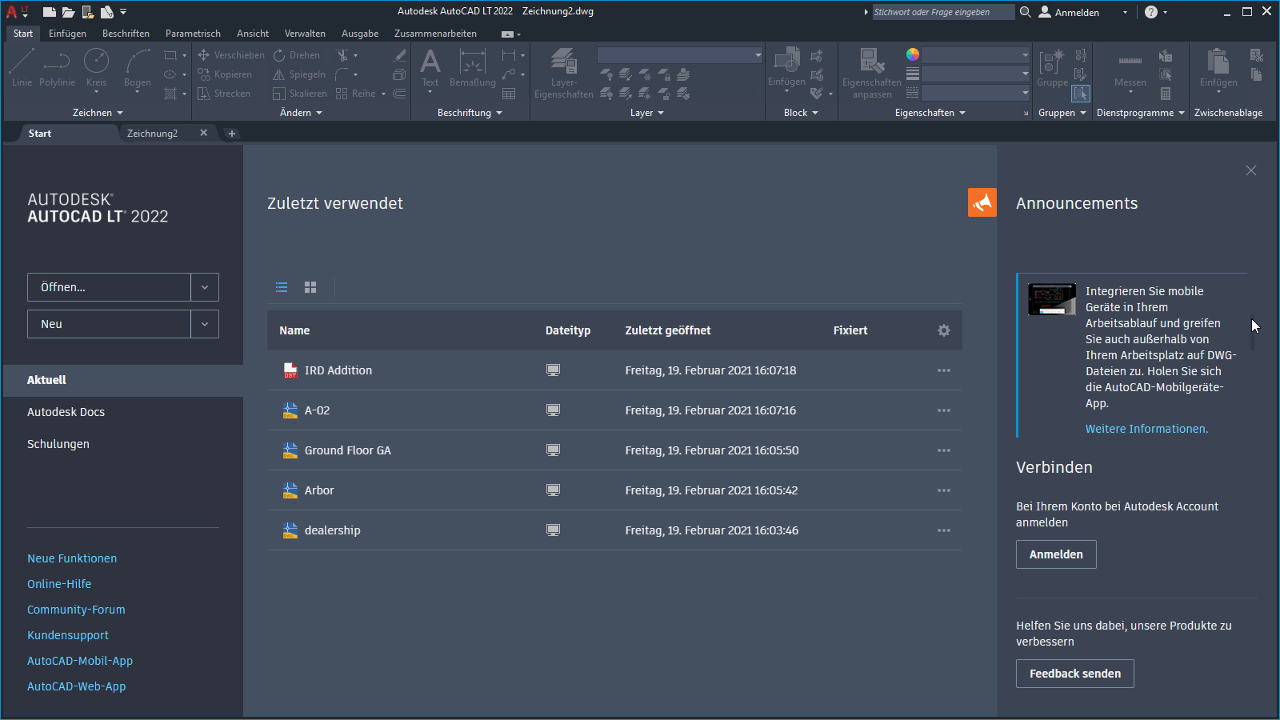Click Eigenschaften anpassen tool

click(x=872, y=73)
